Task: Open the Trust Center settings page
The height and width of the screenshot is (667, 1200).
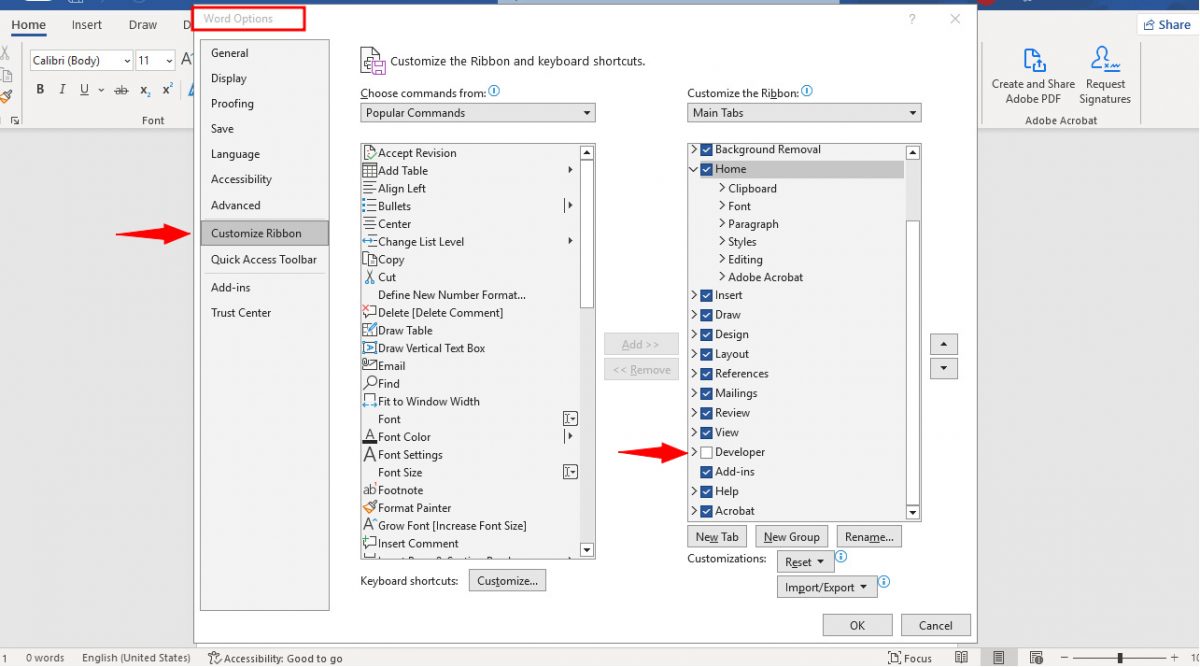Action: pyautogui.click(x=240, y=312)
